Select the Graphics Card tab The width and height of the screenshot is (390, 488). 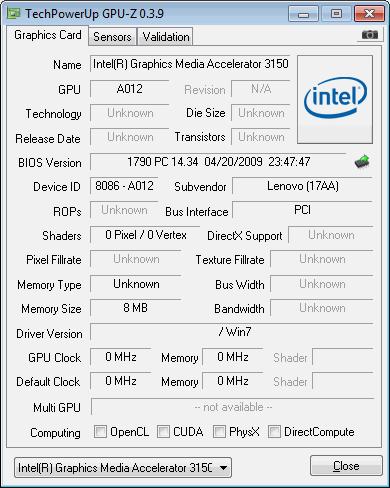[48, 35]
